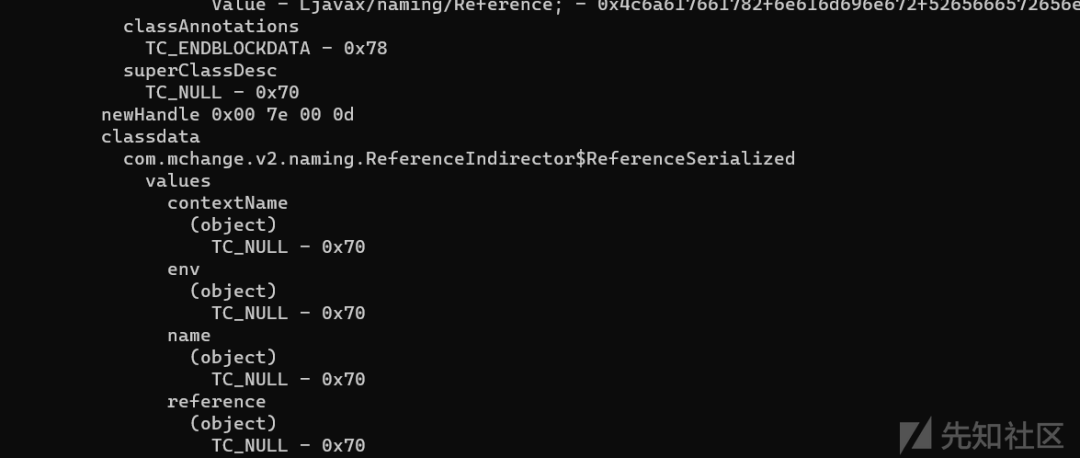Select the reference field
Viewport: 1080px width, 458px height.
tap(216, 402)
